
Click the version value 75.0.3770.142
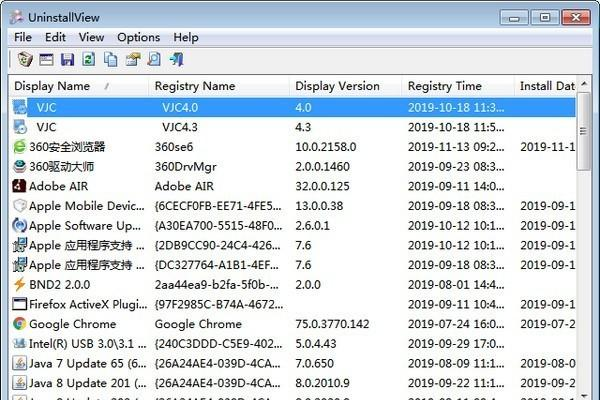332,324
